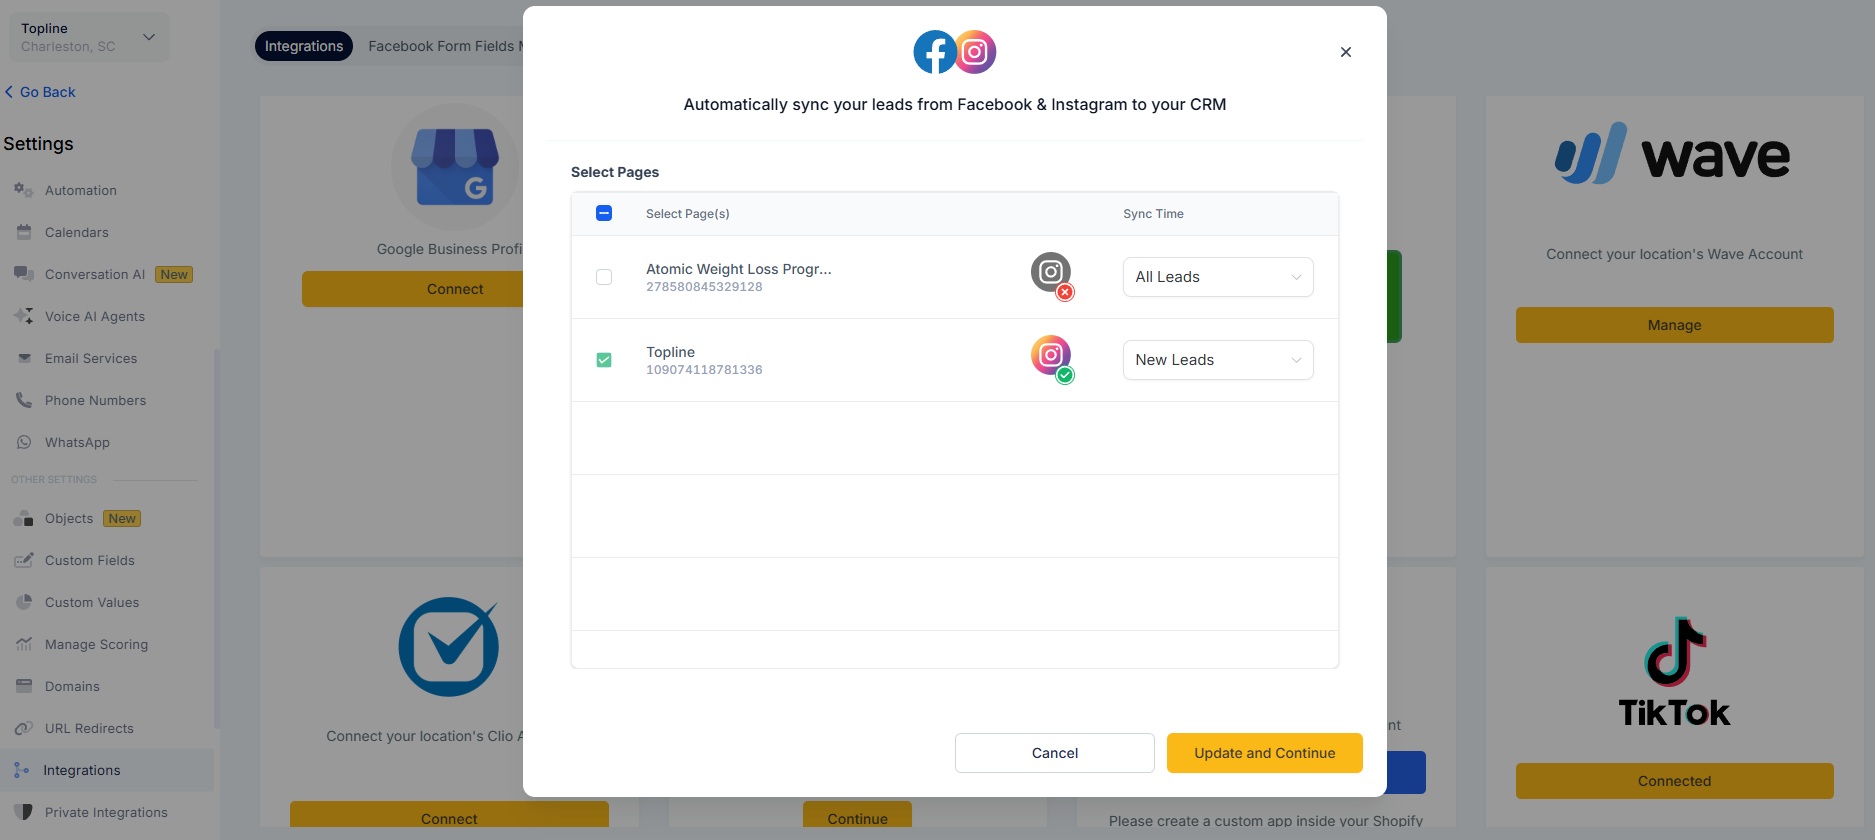Uncheck the Topline page checkbox

[604, 360]
